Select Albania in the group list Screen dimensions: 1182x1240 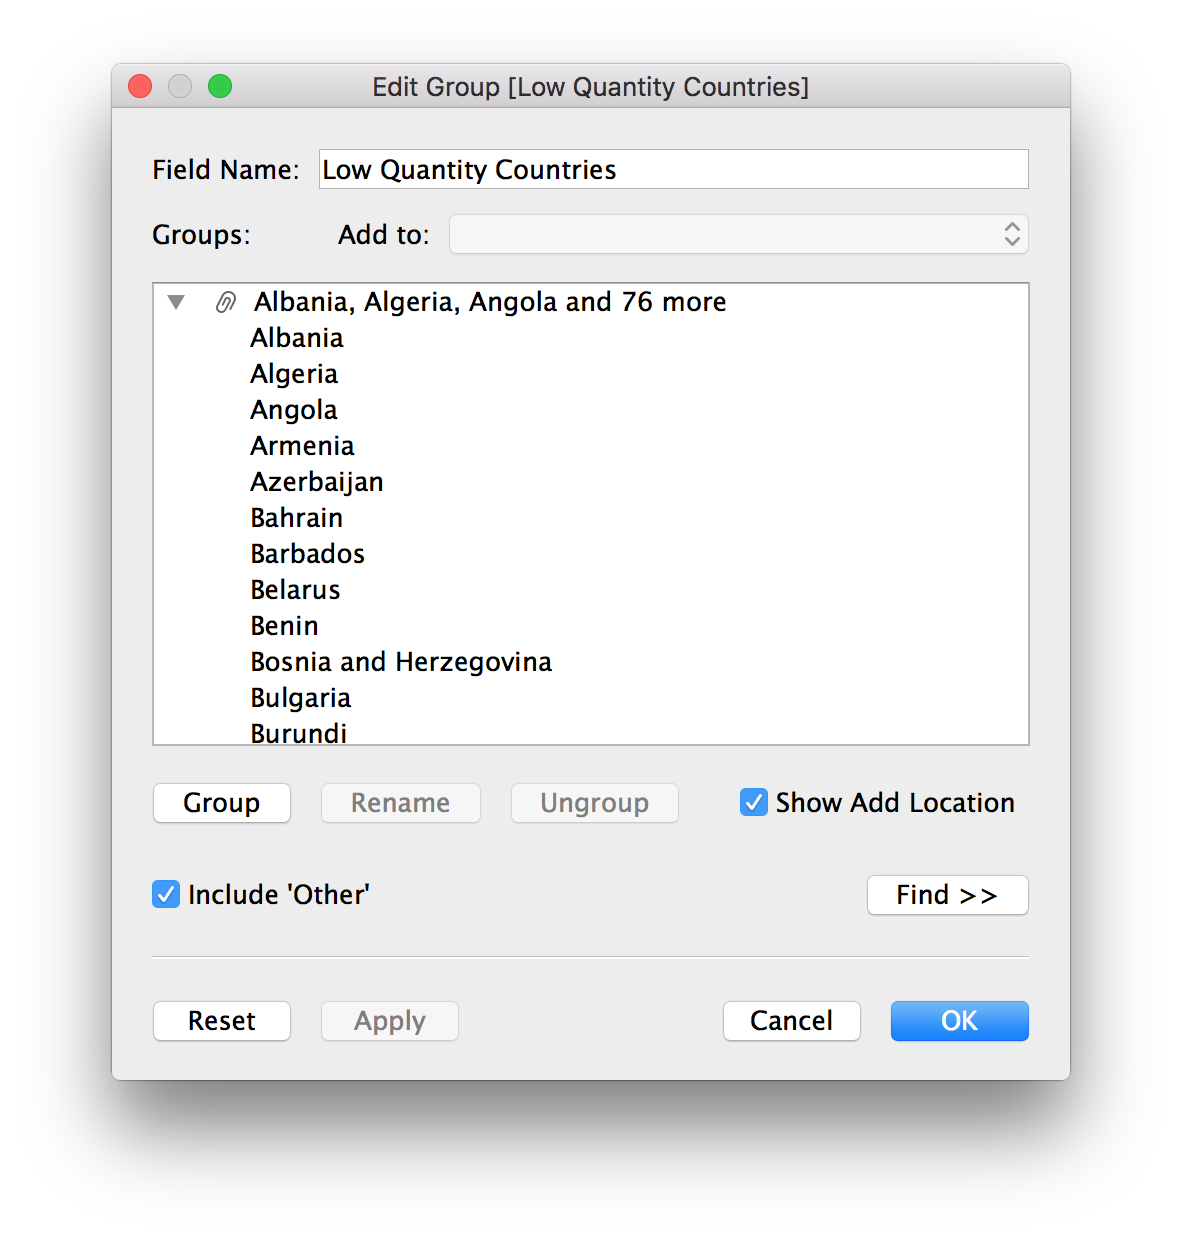tap(297, 338)
